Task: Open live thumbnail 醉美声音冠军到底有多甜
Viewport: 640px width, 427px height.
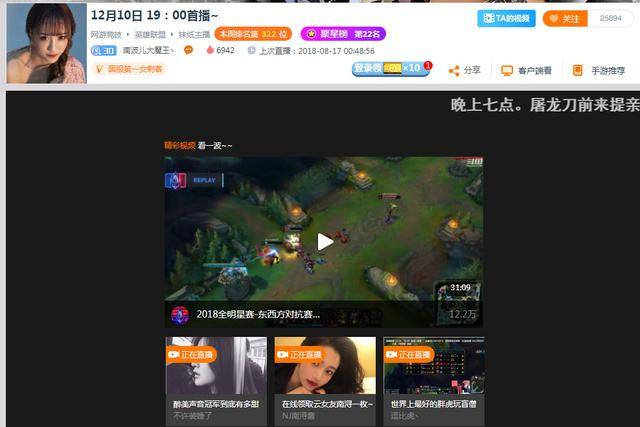Action: click(x=216, y=365)
